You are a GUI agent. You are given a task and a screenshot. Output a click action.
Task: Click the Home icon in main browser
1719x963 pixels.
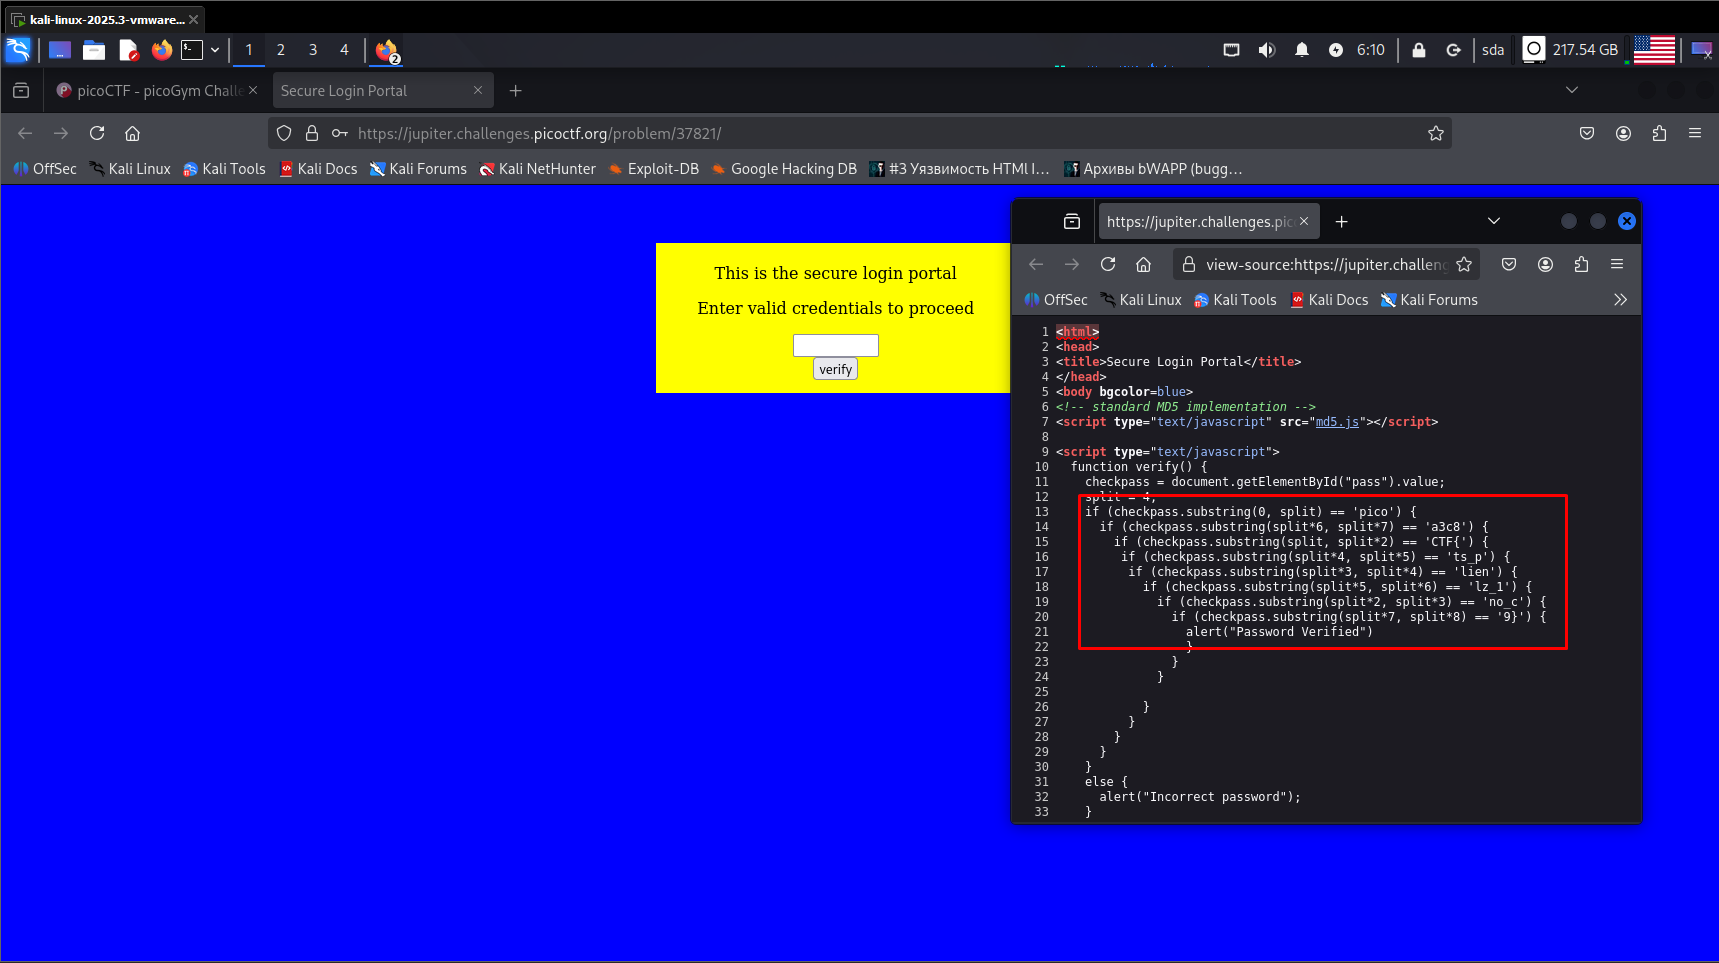(x=132, y=133)
